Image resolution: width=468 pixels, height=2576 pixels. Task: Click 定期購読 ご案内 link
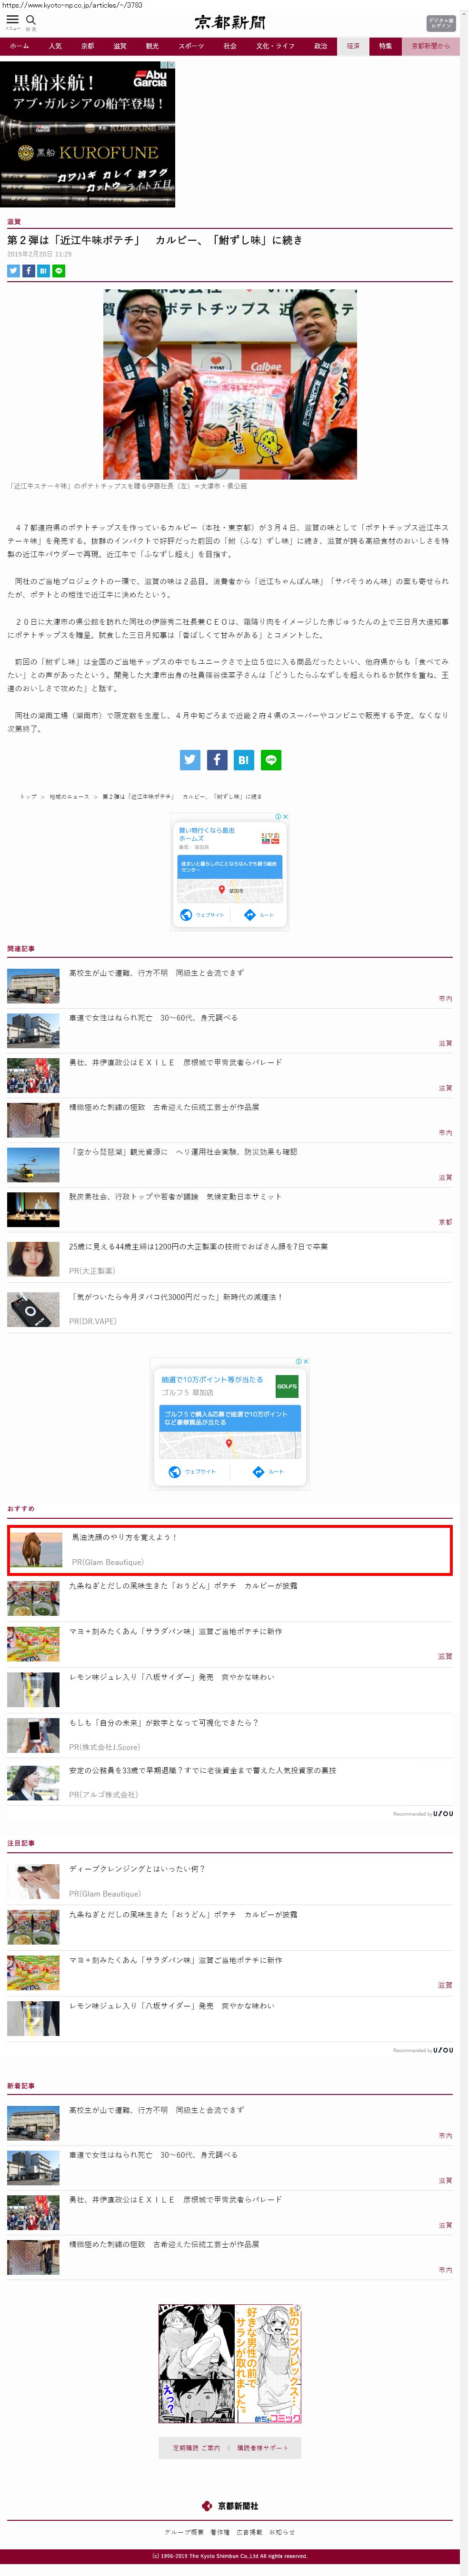coord(196,2447)
